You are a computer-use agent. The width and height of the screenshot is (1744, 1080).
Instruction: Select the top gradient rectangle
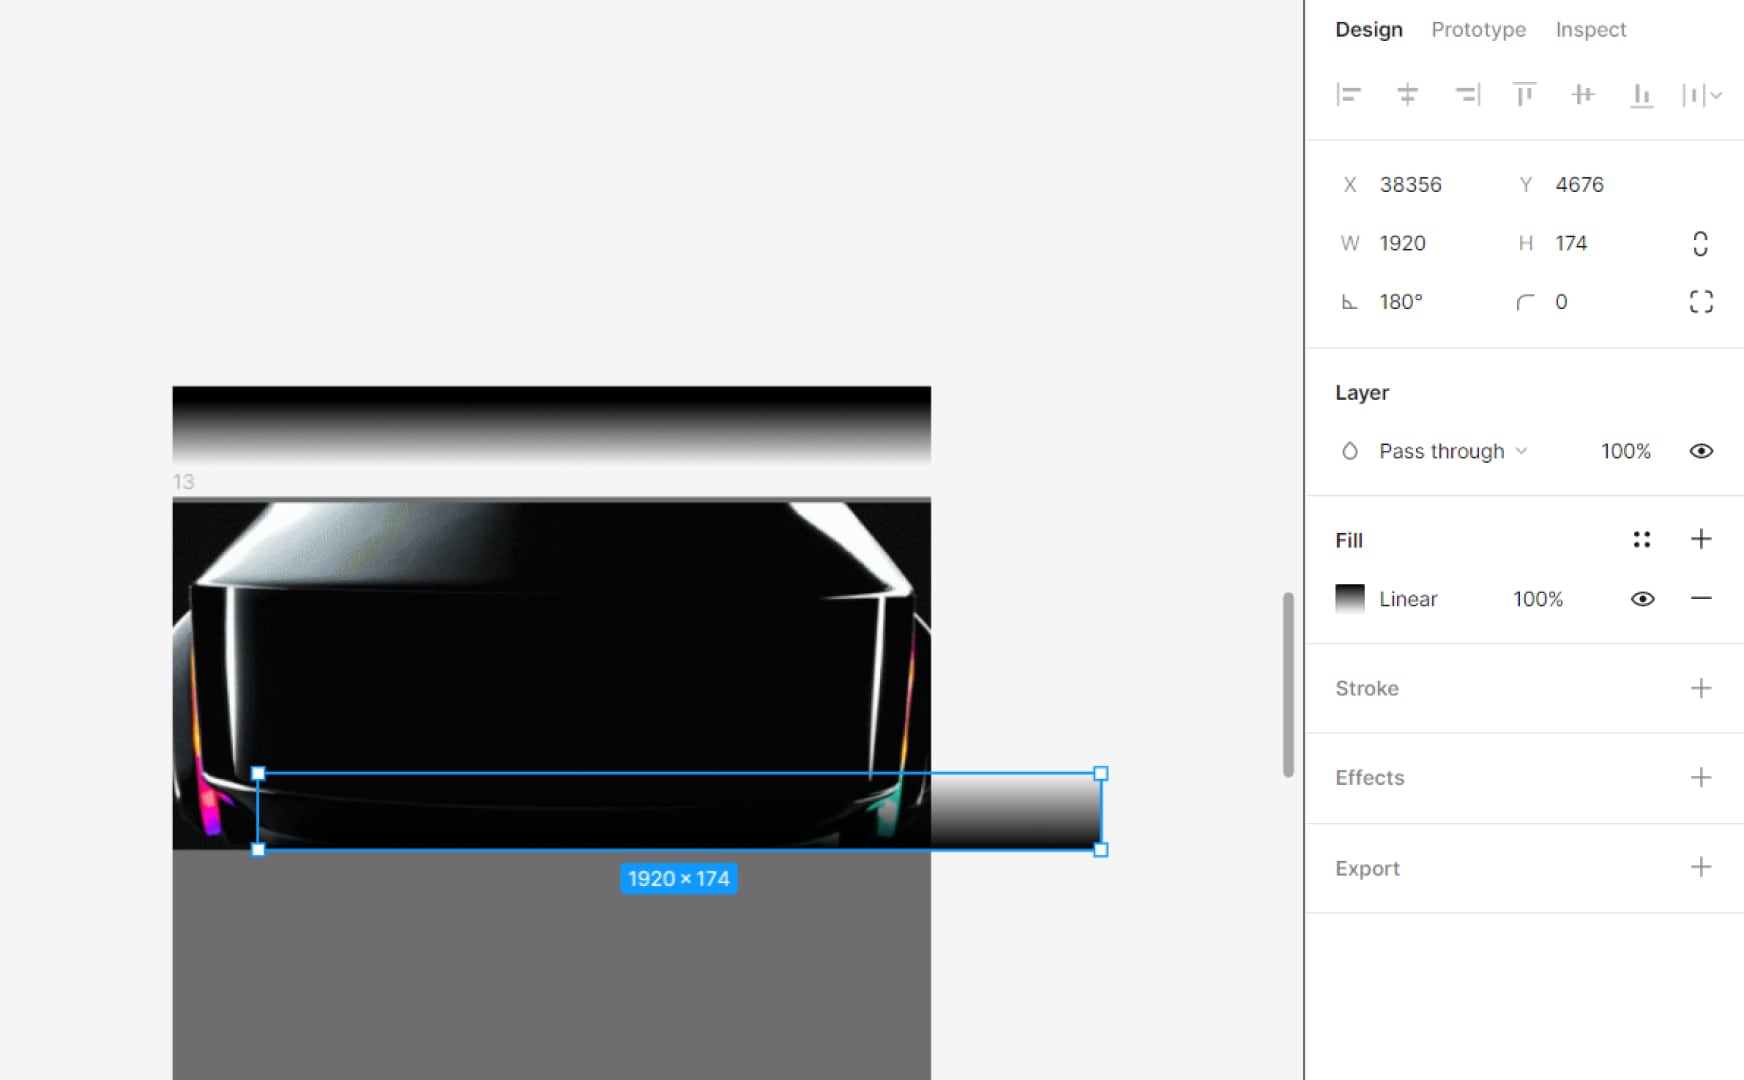pos(551,425)
